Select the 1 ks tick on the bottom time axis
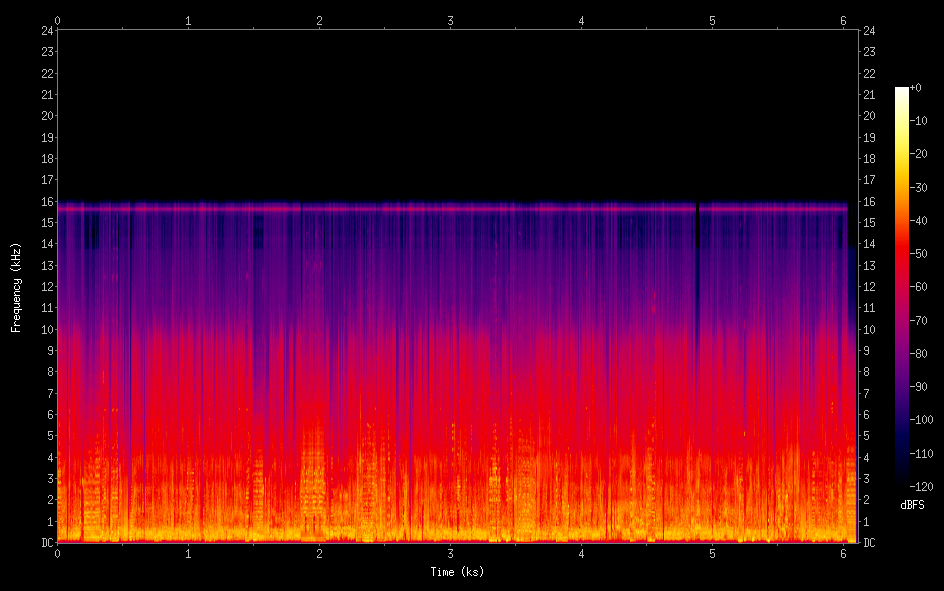The image size is (944, 591). (x=189, y=553)
